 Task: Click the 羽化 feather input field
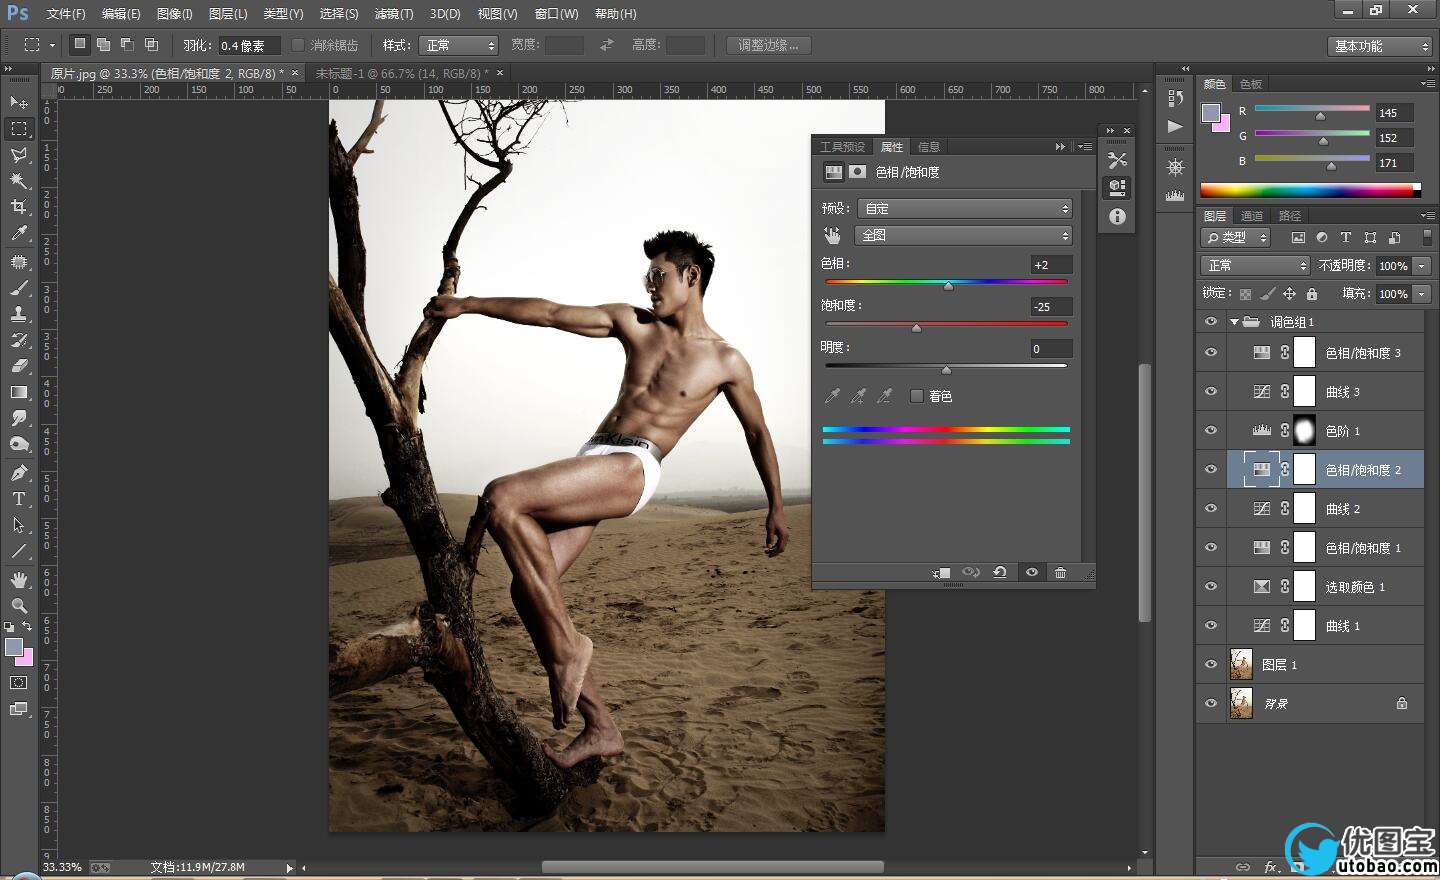click(x=248, y=46)
